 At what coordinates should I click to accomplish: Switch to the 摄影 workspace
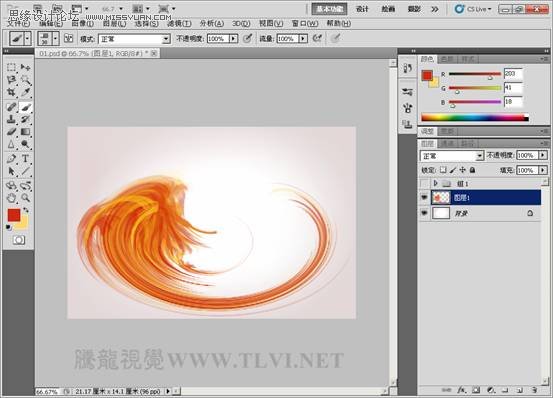[414, 9]
